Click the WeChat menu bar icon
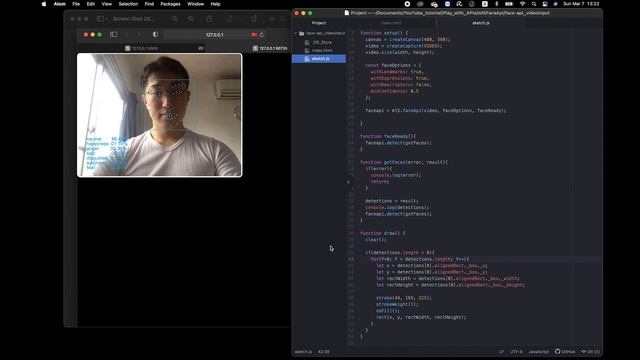Screen dimensions: 640x360 click(x=434, y=4)
